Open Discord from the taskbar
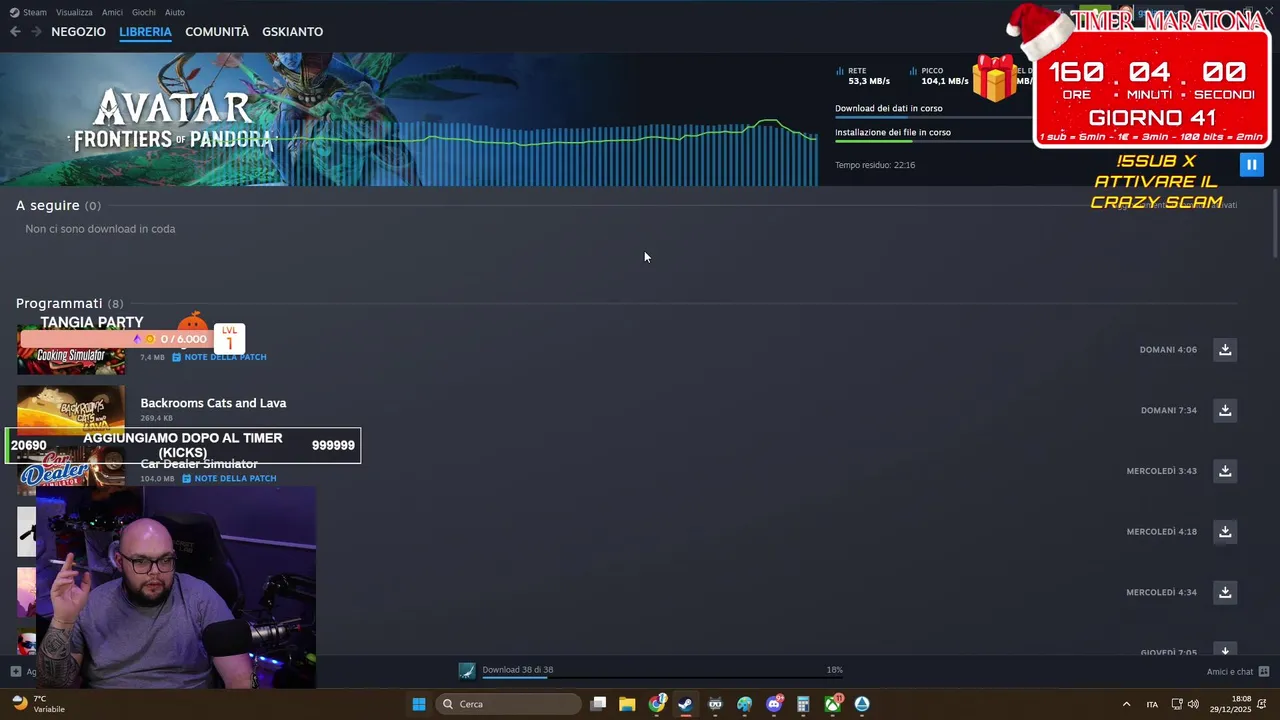Image resolution: width=1280 pixels, height=720 pixels. point(774,704)
